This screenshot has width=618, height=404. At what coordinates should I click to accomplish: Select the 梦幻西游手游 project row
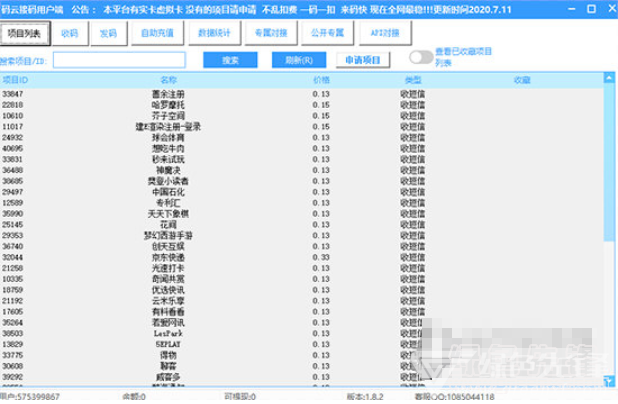302,235
